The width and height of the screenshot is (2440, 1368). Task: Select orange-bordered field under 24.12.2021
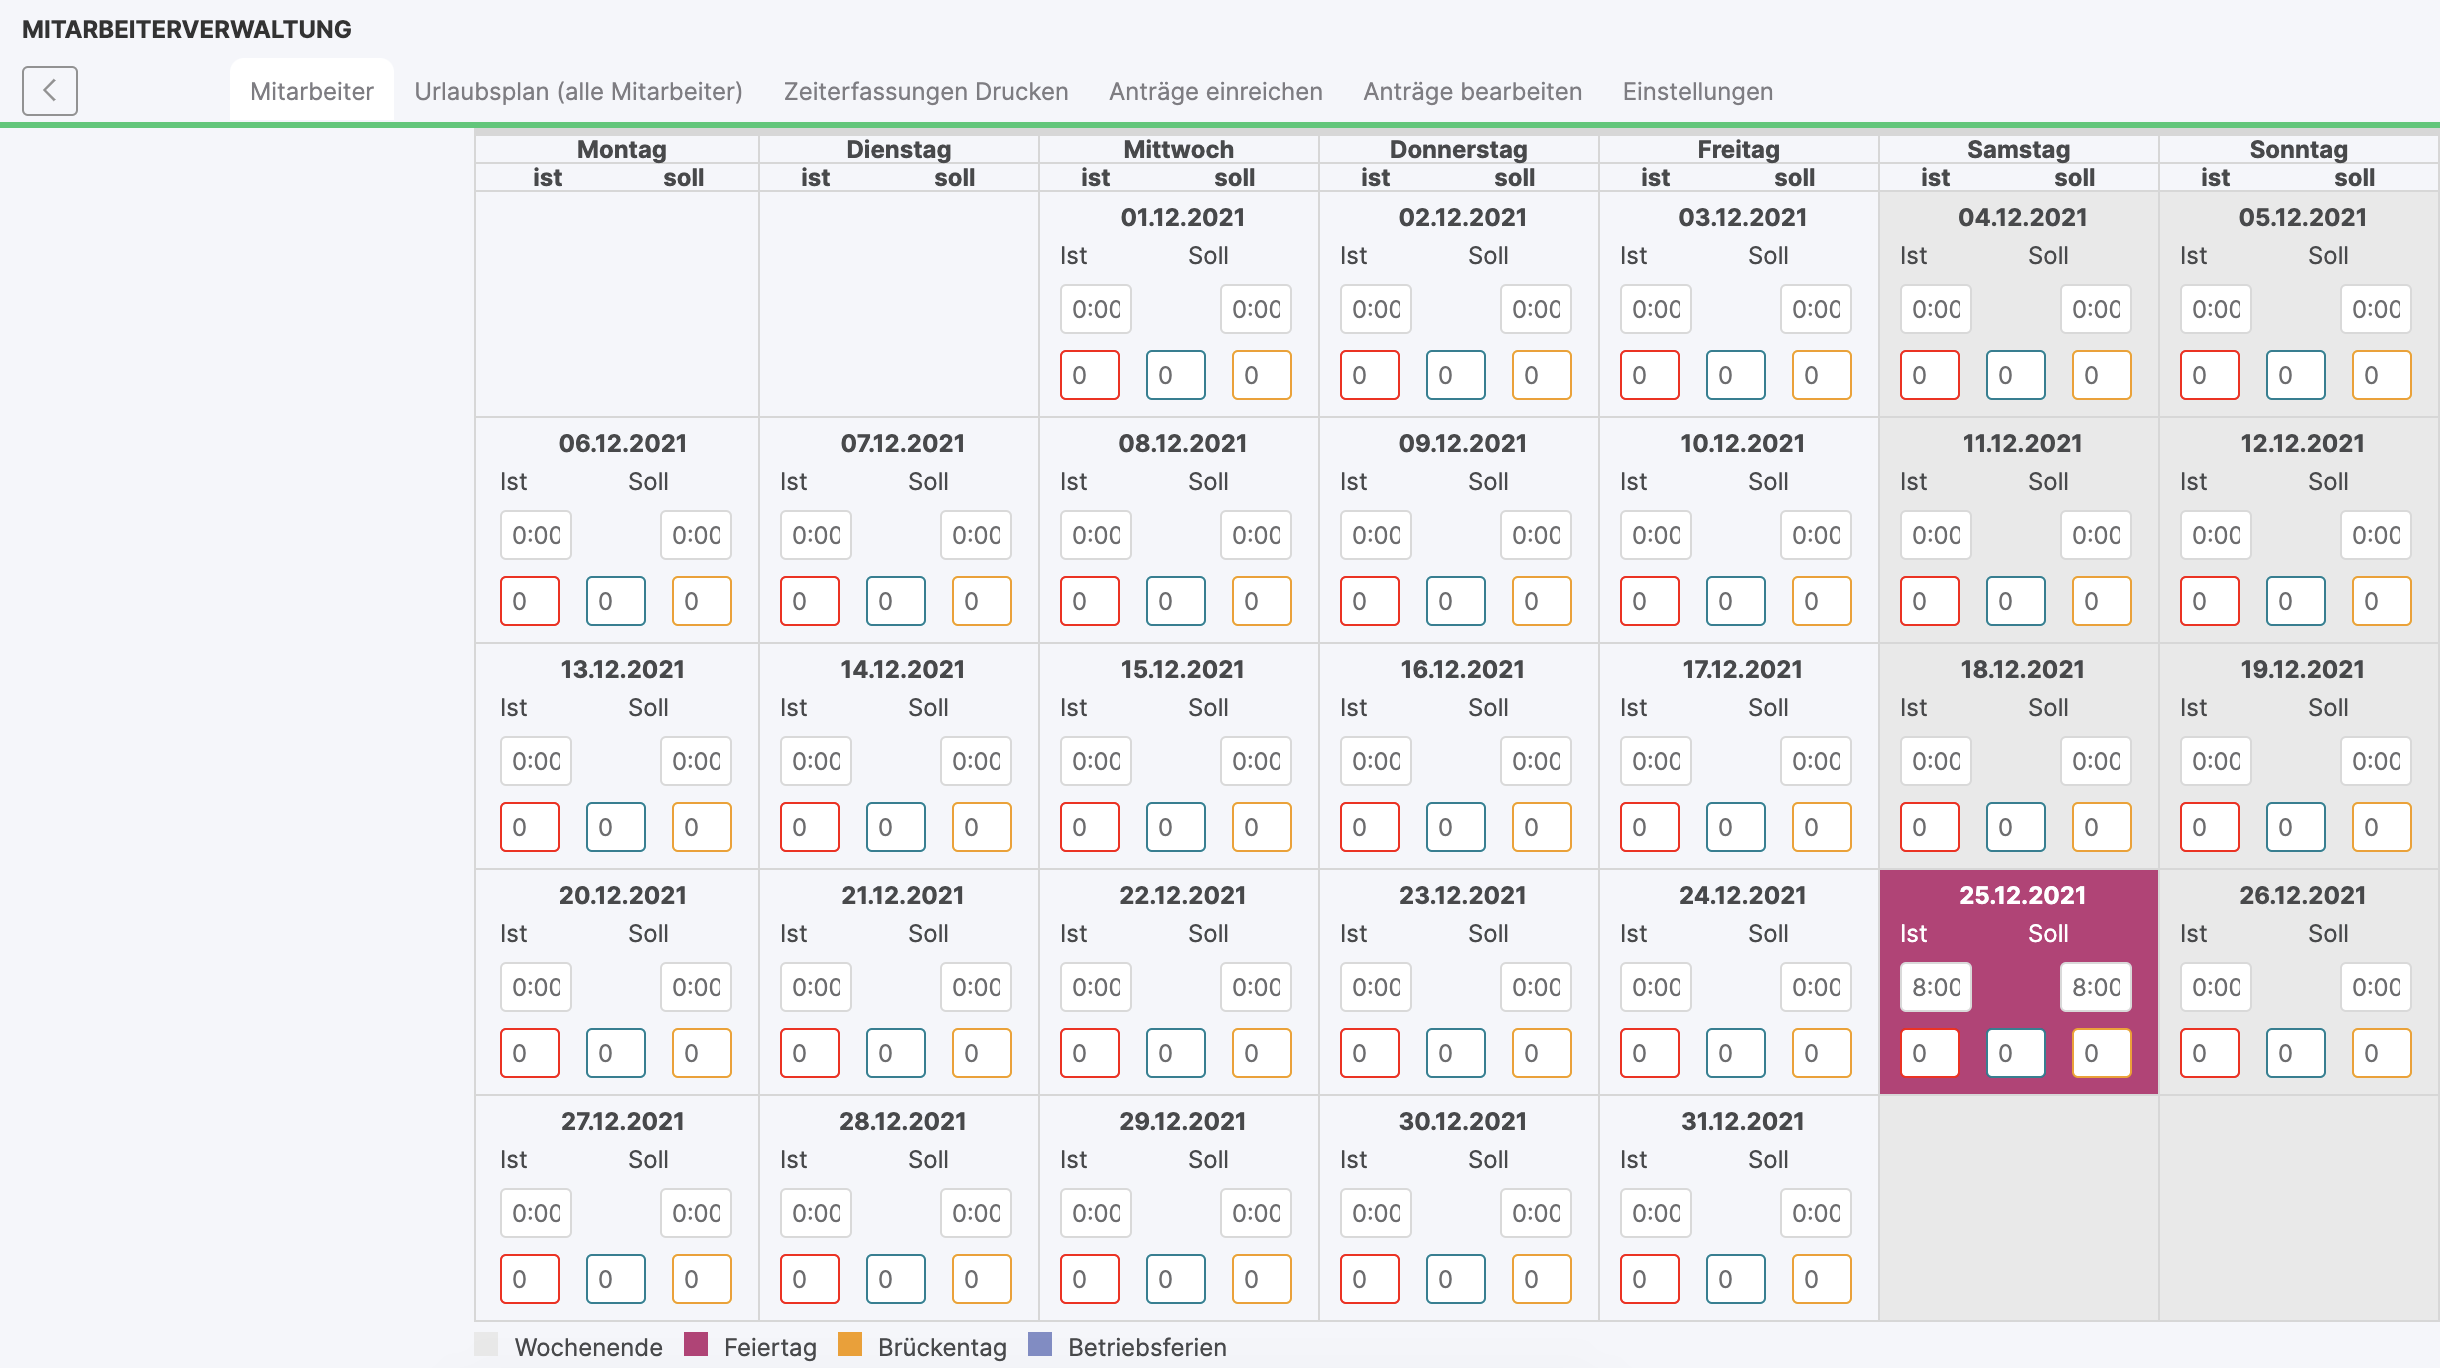click(x=1821, y=1053)
